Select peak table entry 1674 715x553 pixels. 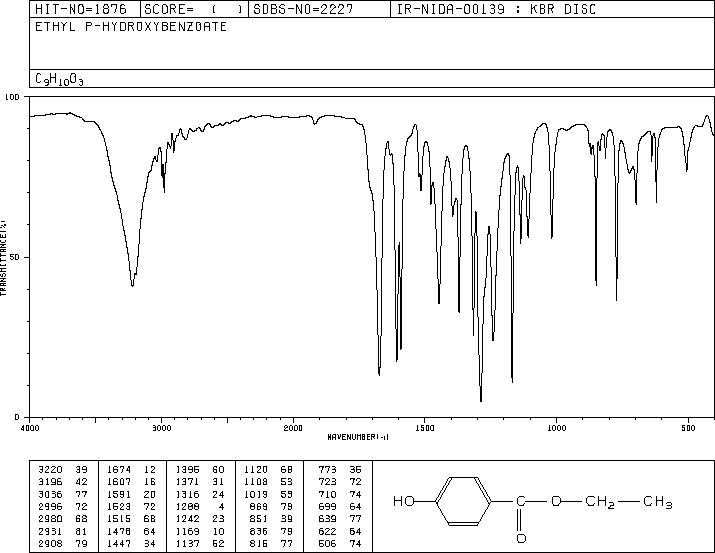(x=119, y=469)
